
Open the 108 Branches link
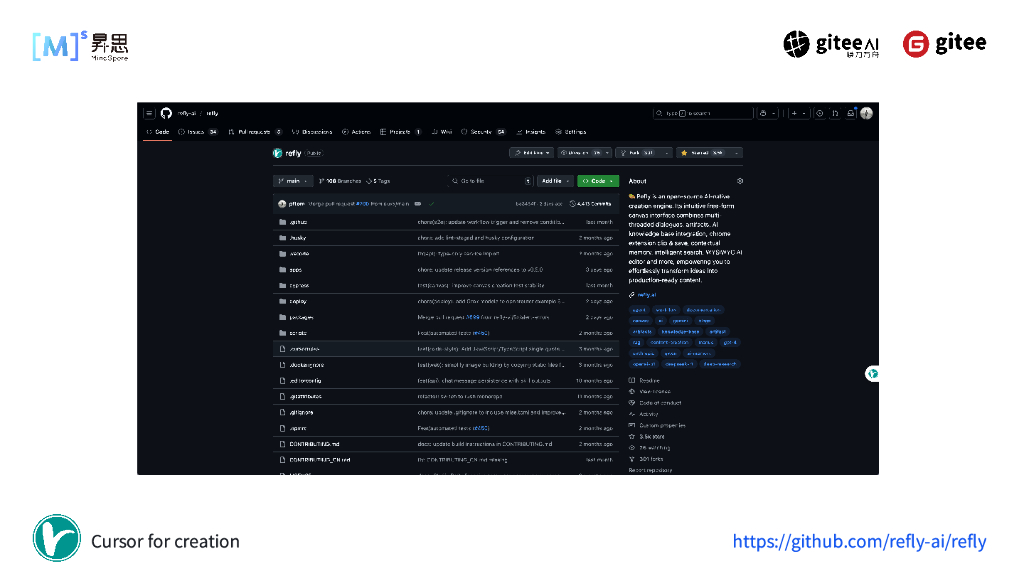pos(340,181)
